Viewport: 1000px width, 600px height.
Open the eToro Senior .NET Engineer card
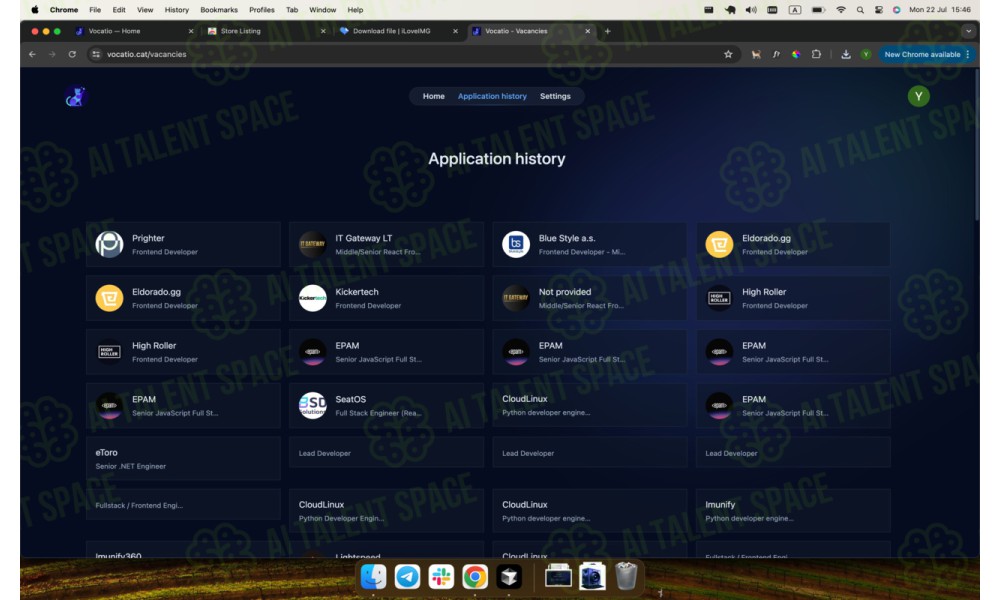[183, 458]
